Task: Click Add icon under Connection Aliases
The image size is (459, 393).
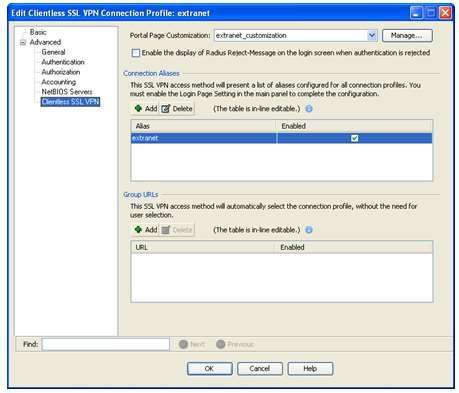Action: point(138,108)
